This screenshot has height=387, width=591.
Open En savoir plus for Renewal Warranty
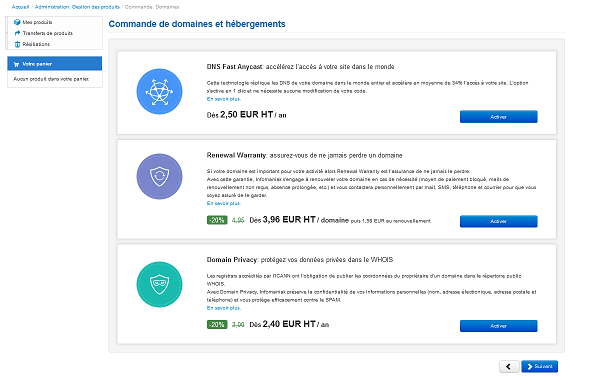tap(224, 203)
